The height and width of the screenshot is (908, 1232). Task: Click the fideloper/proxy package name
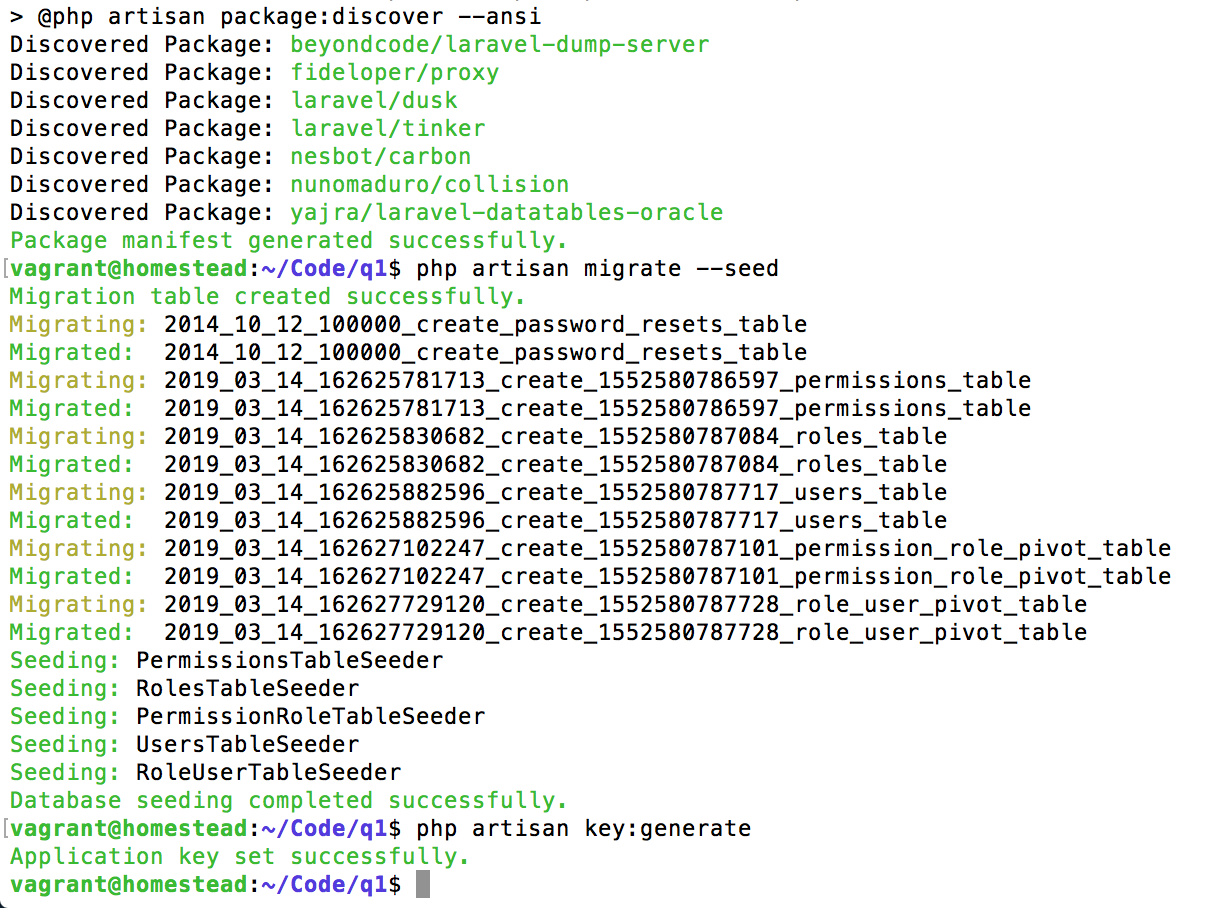pyautogui.click(x=394, y=72)
